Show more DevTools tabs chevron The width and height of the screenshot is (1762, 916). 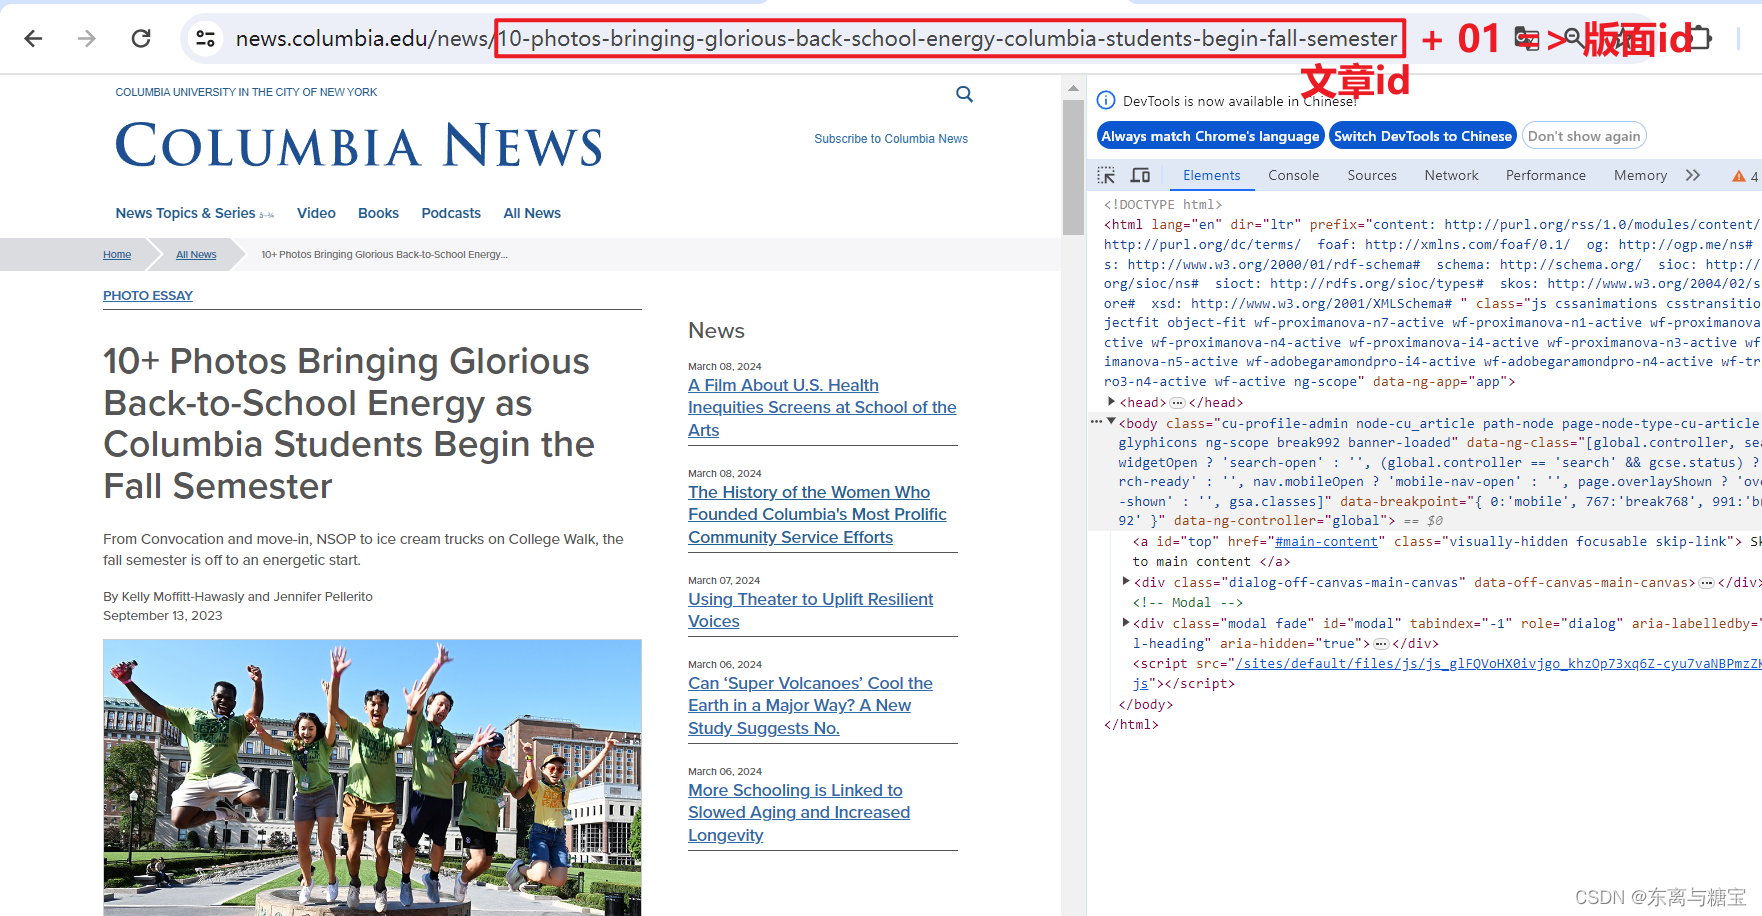tap(1692, 175)
